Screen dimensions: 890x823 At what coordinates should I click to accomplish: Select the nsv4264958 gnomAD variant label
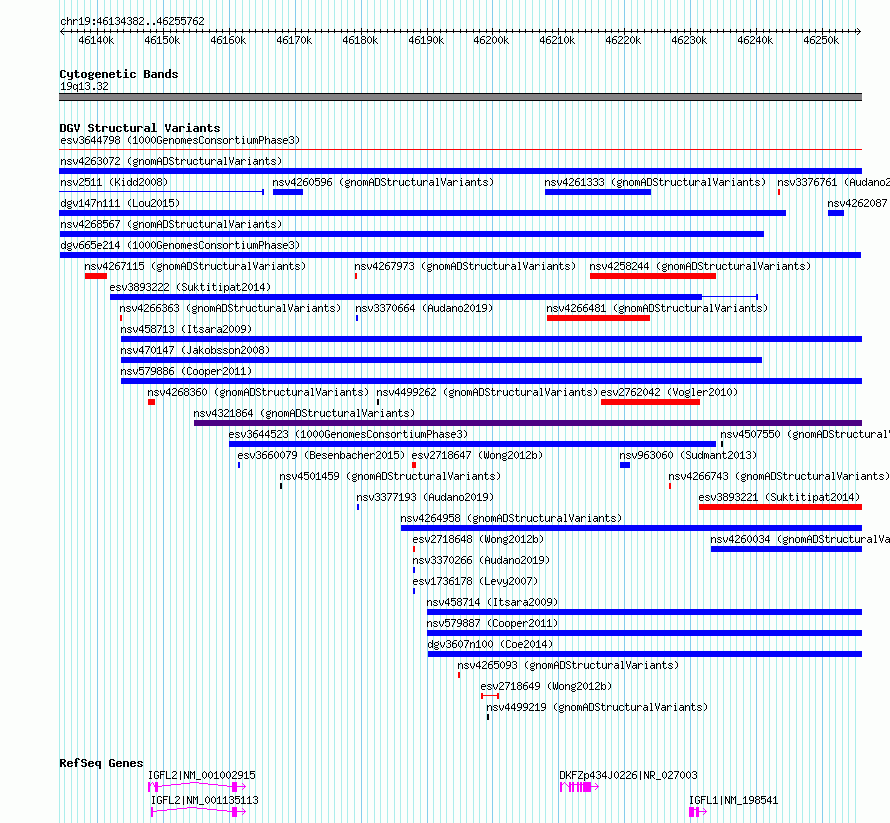[511, 518]
